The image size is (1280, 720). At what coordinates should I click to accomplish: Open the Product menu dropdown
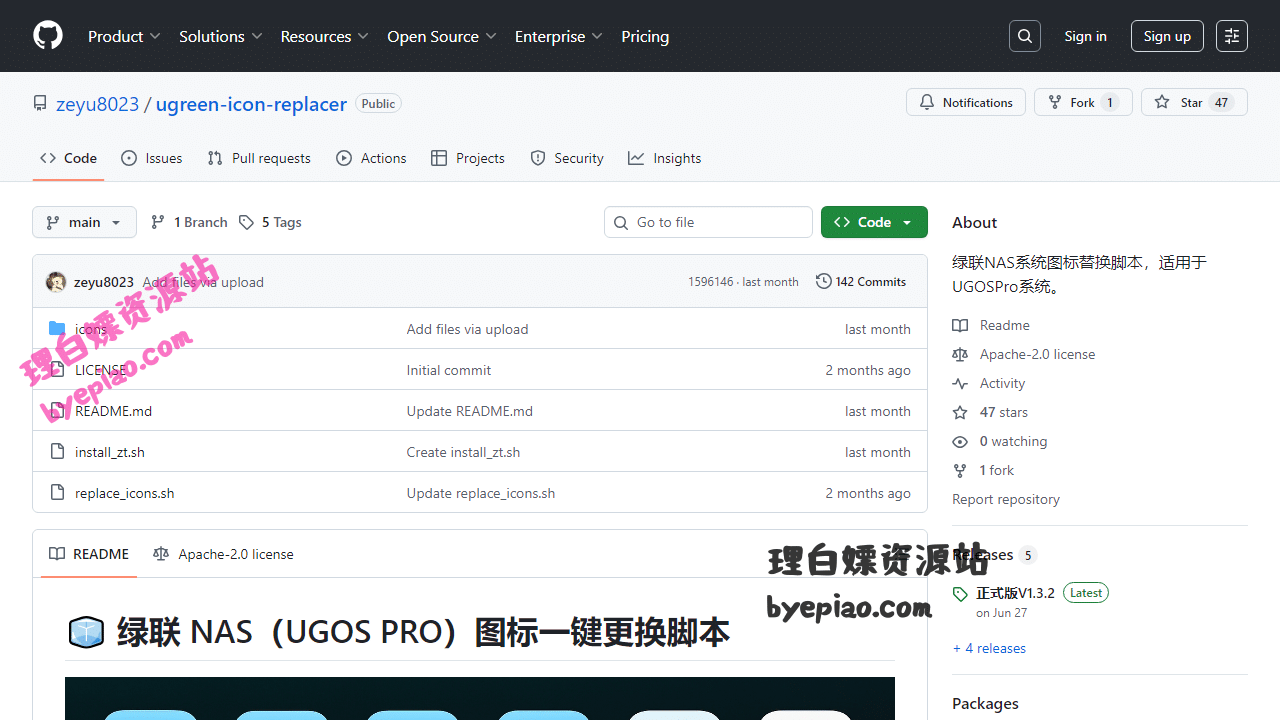coord(124,36)
